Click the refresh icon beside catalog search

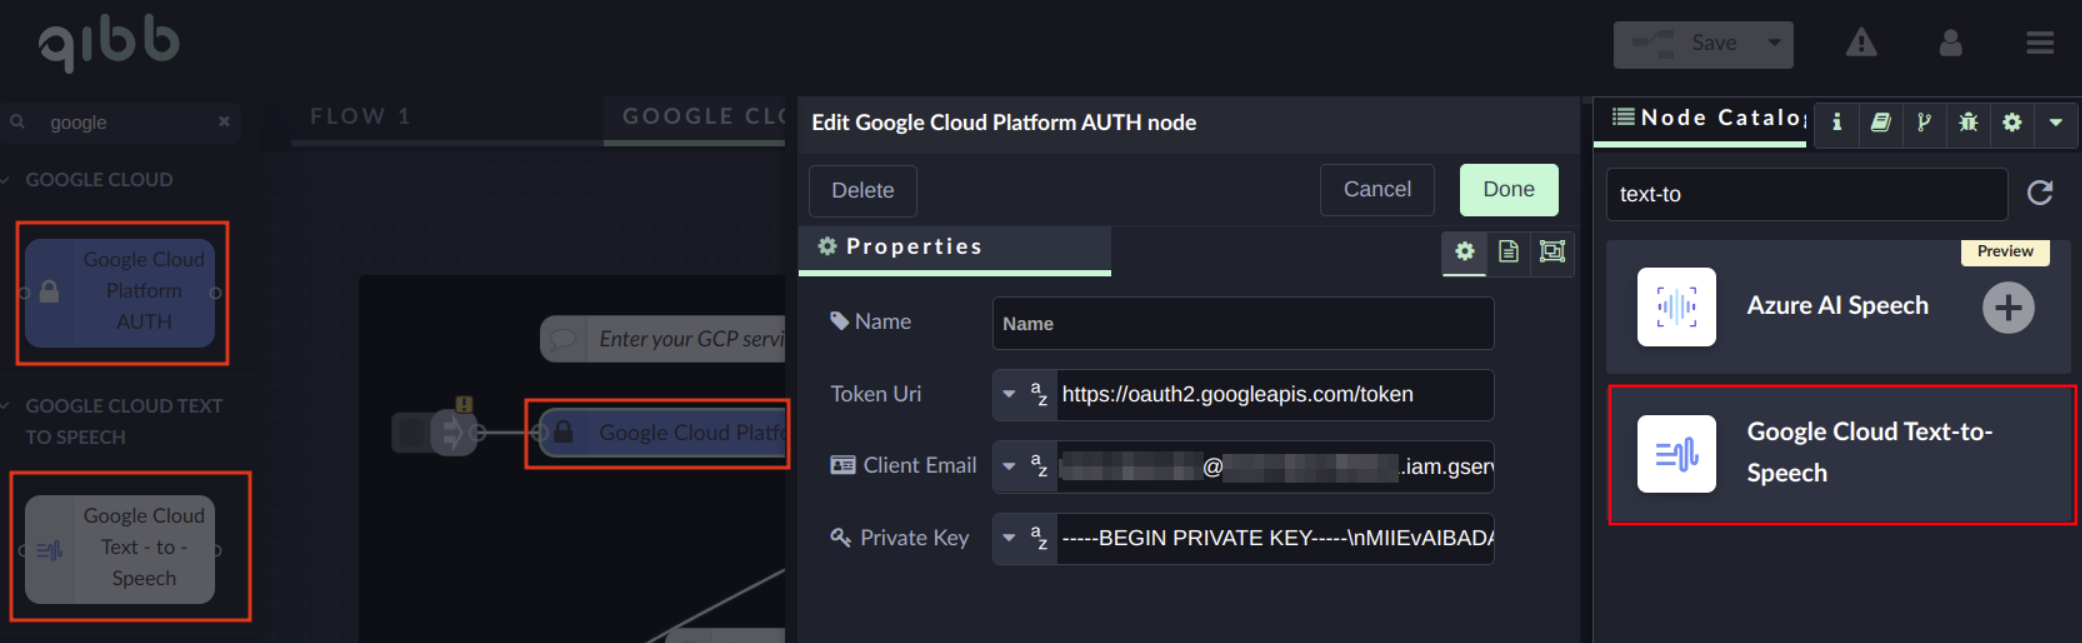[x=2040, y=193]
